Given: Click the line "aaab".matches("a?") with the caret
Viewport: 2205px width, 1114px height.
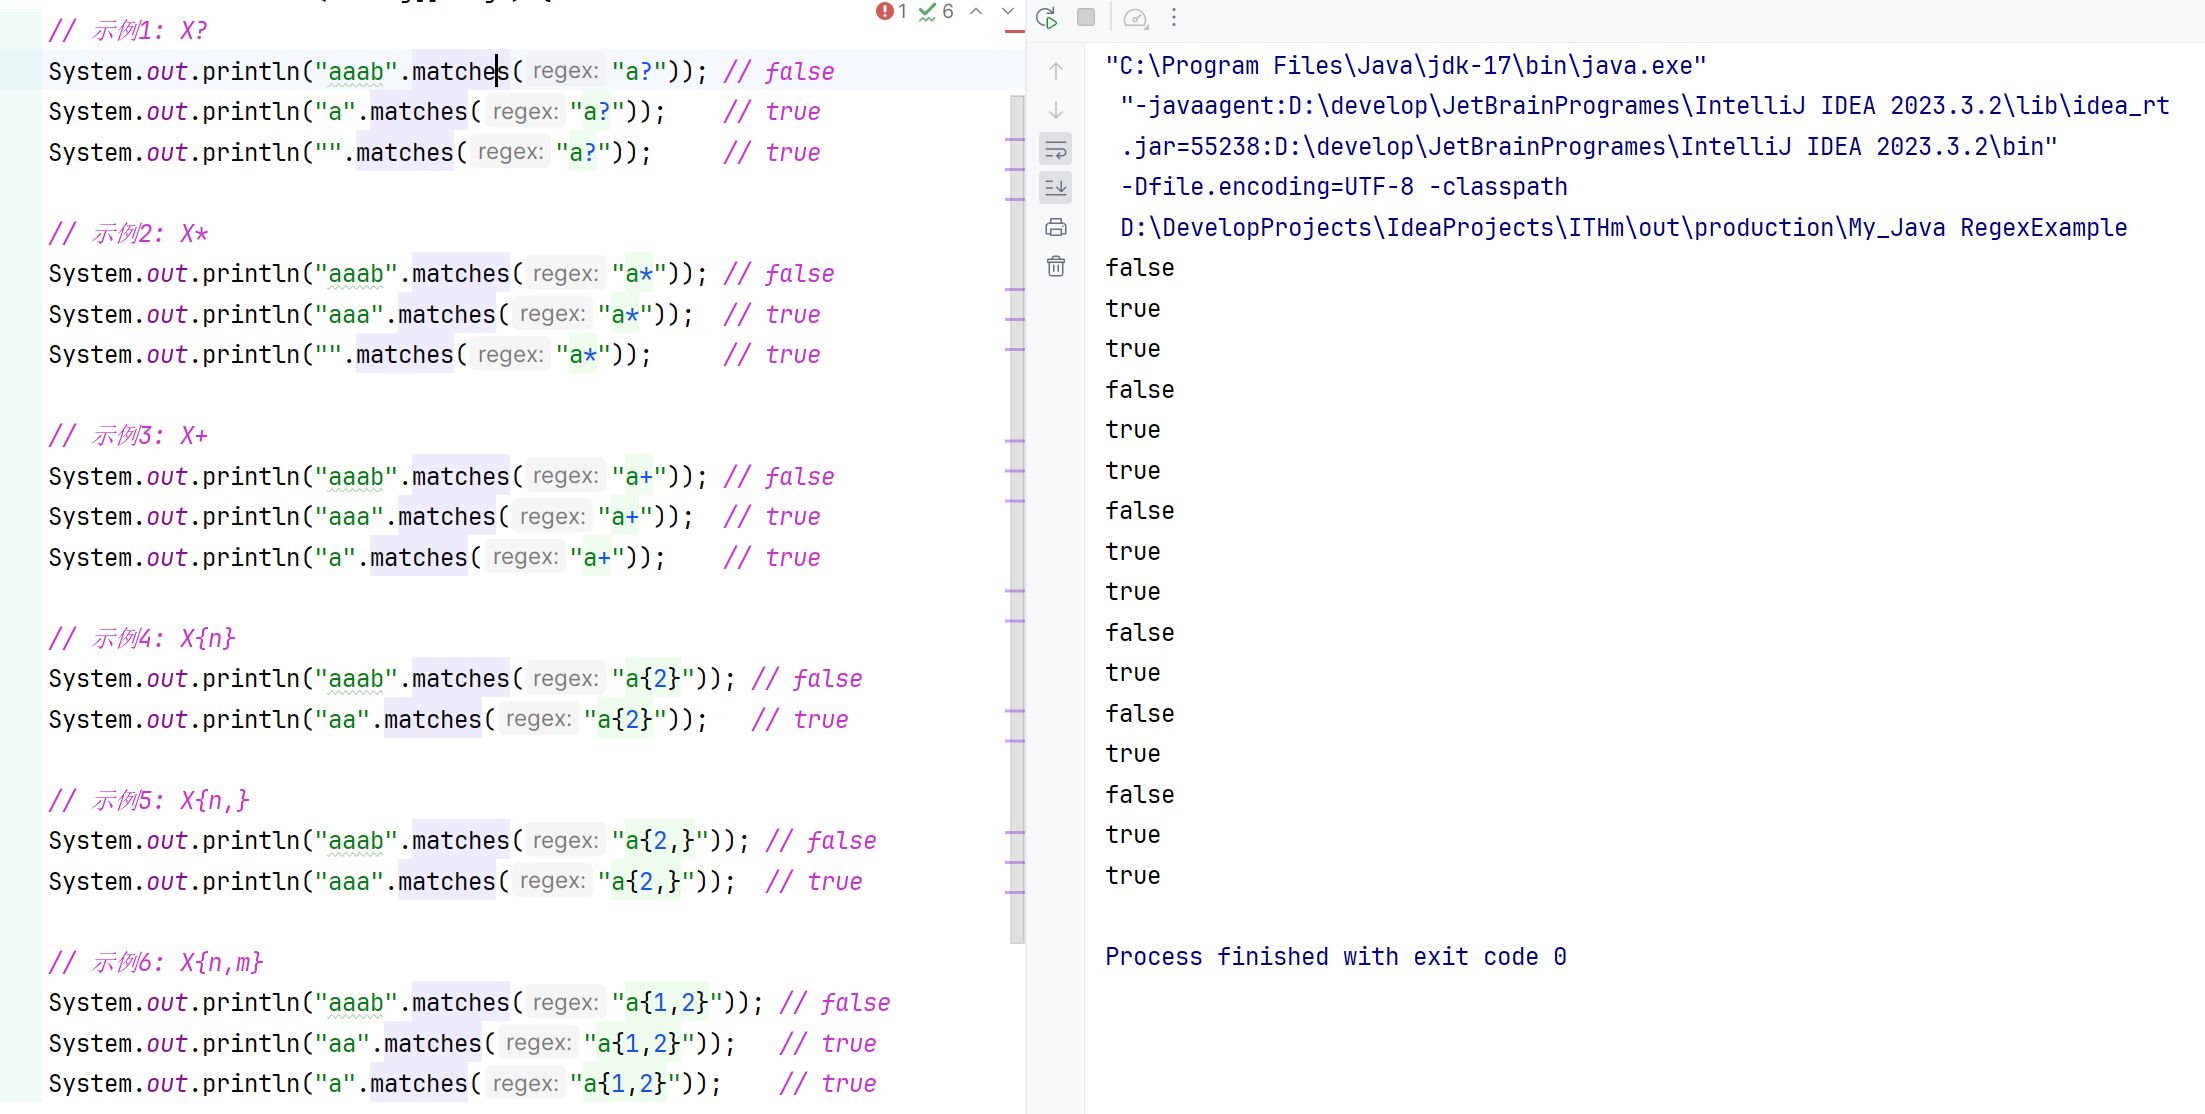Looking at the screenshot, I should coord(441,71).
